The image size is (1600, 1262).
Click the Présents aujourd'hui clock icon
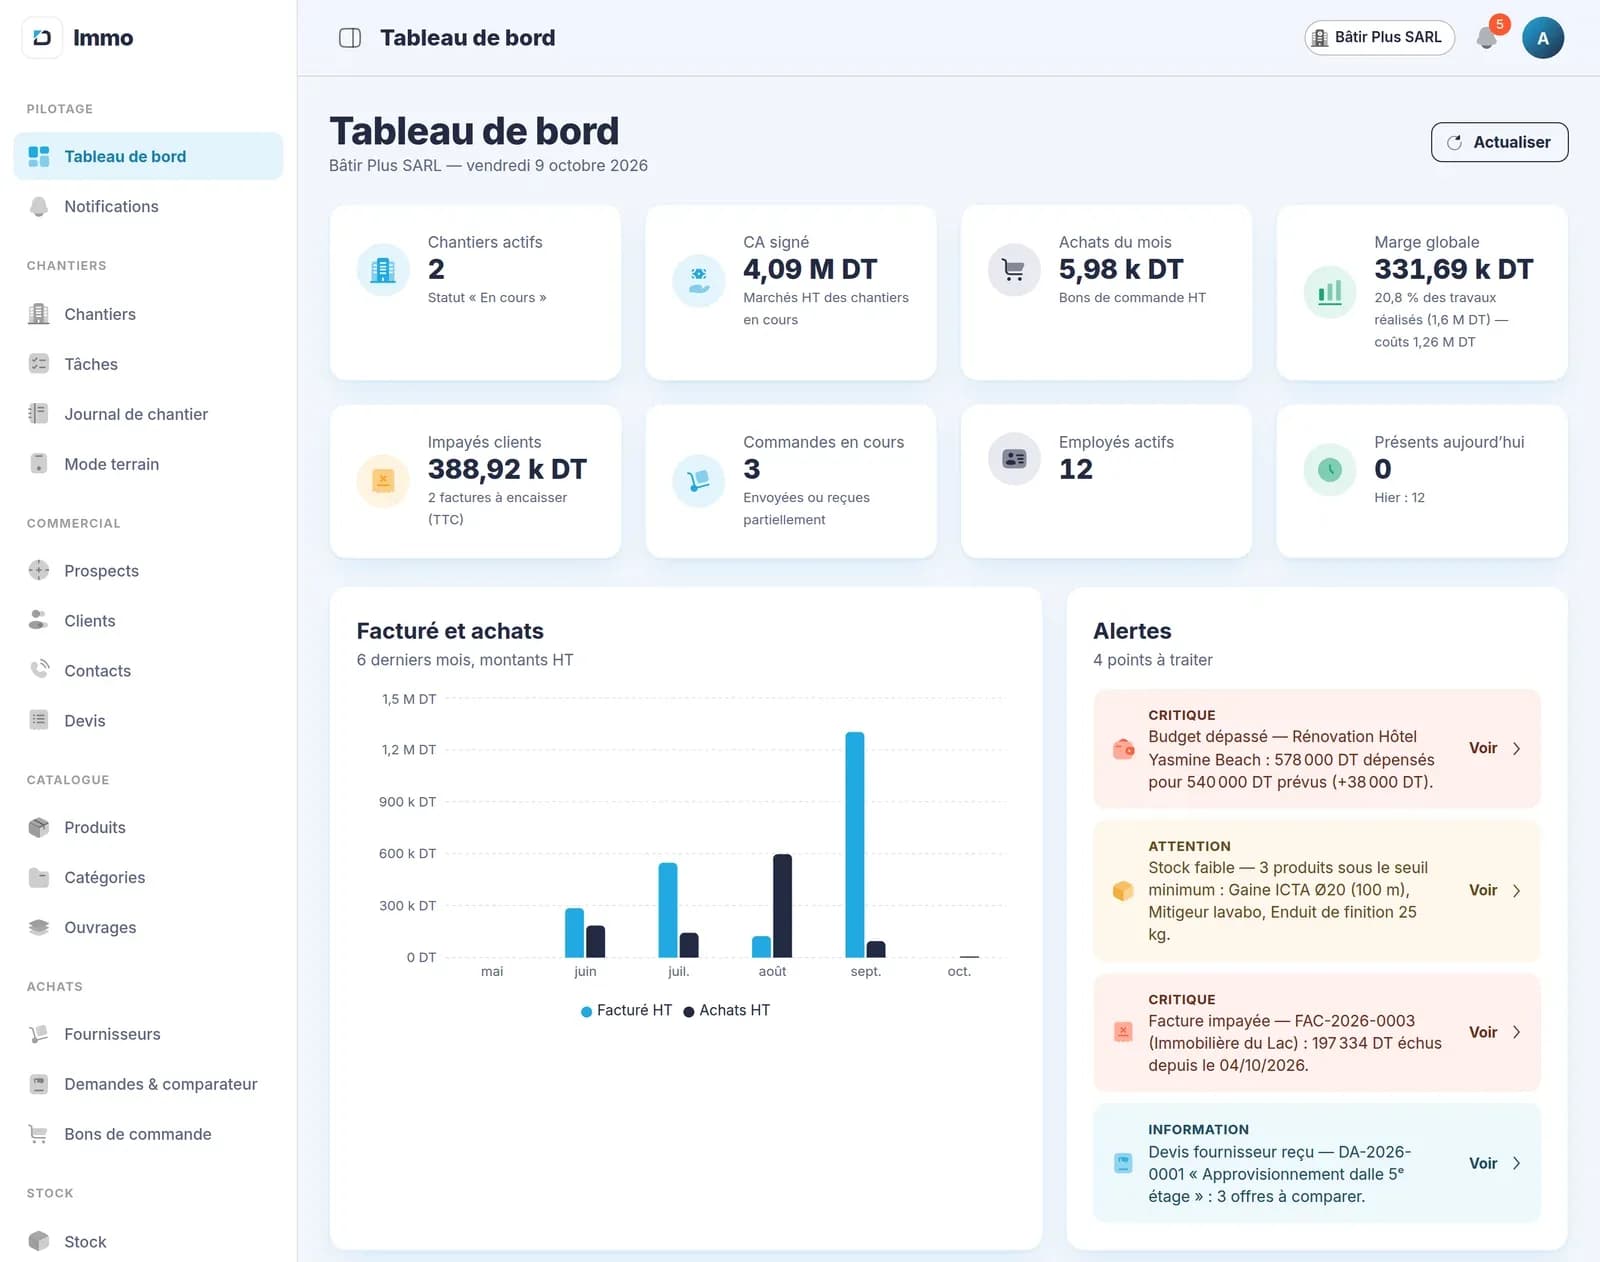click(x=1330, y=470)
